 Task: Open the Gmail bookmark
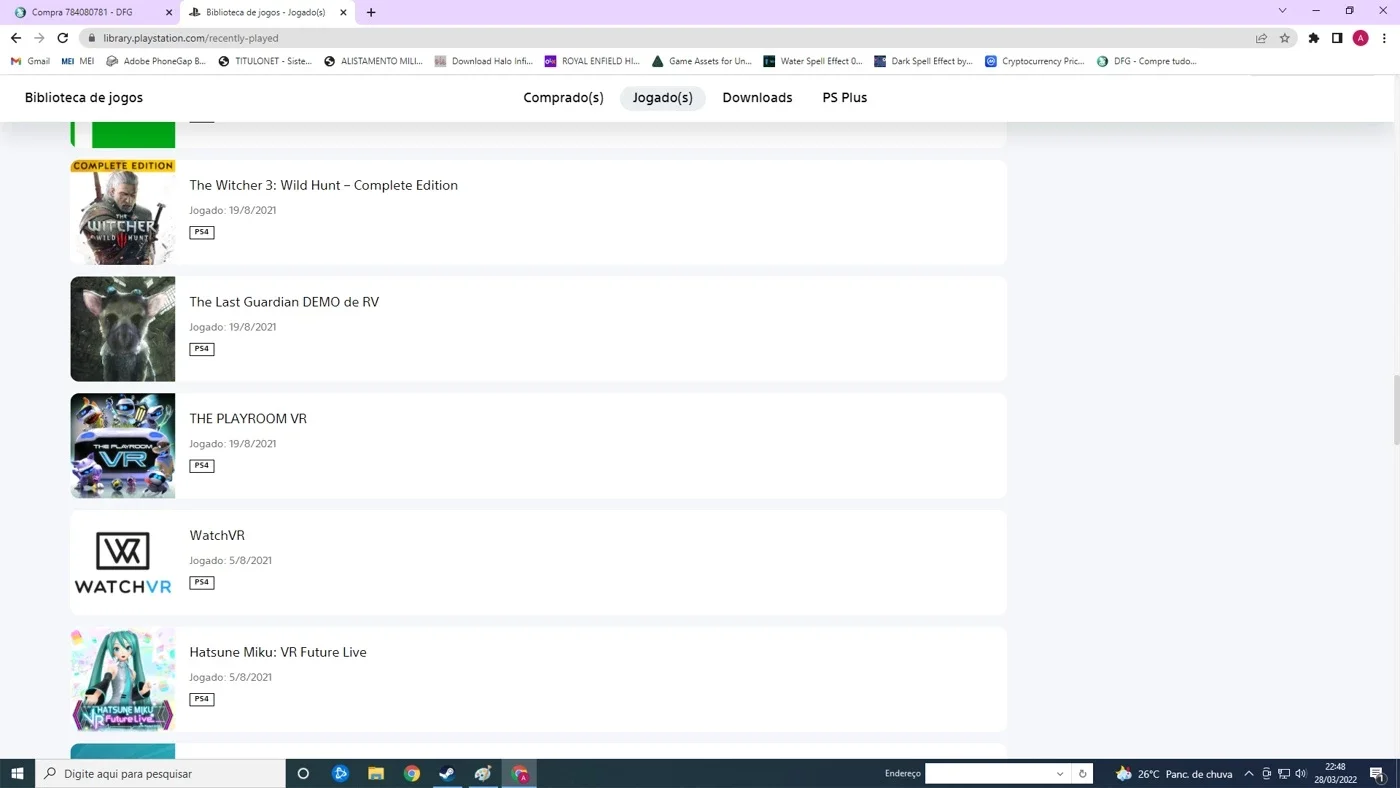30,61
